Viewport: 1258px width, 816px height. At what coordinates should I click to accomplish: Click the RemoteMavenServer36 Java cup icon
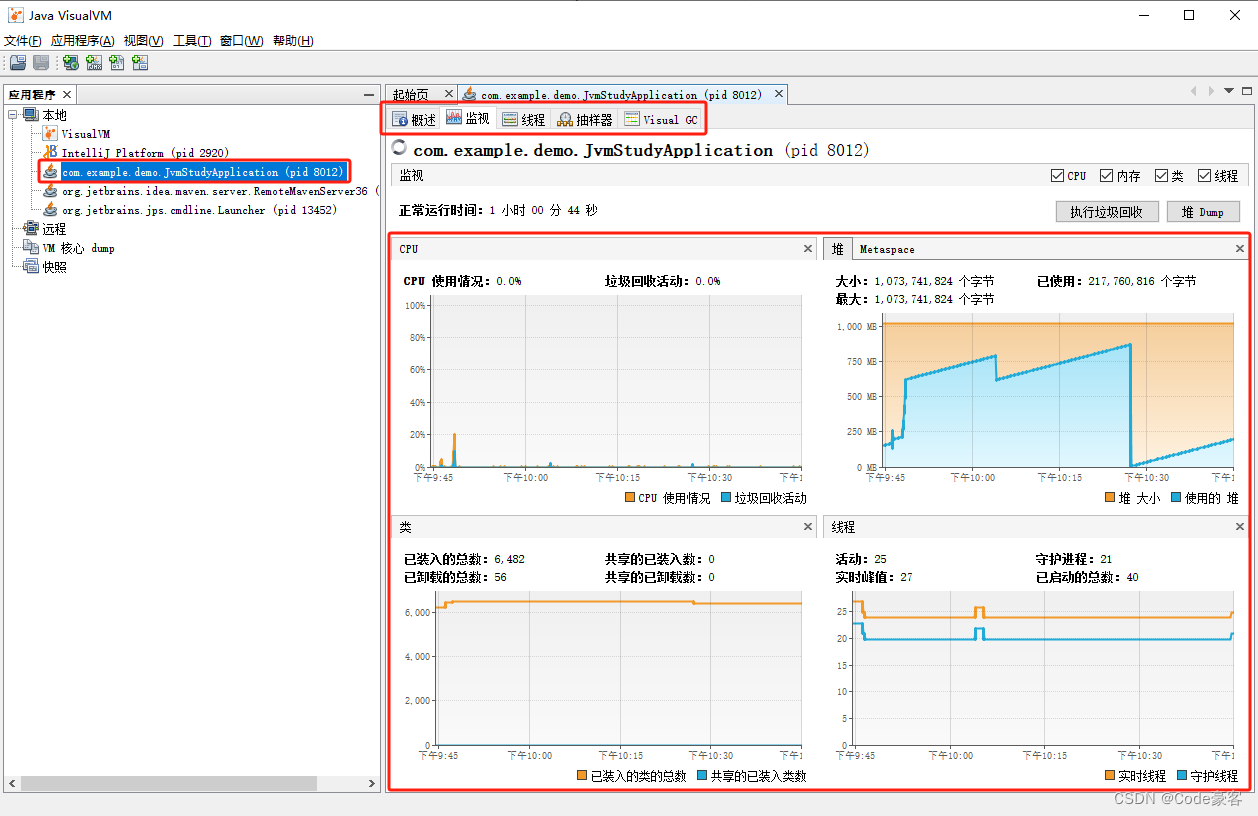coord(50,191)
